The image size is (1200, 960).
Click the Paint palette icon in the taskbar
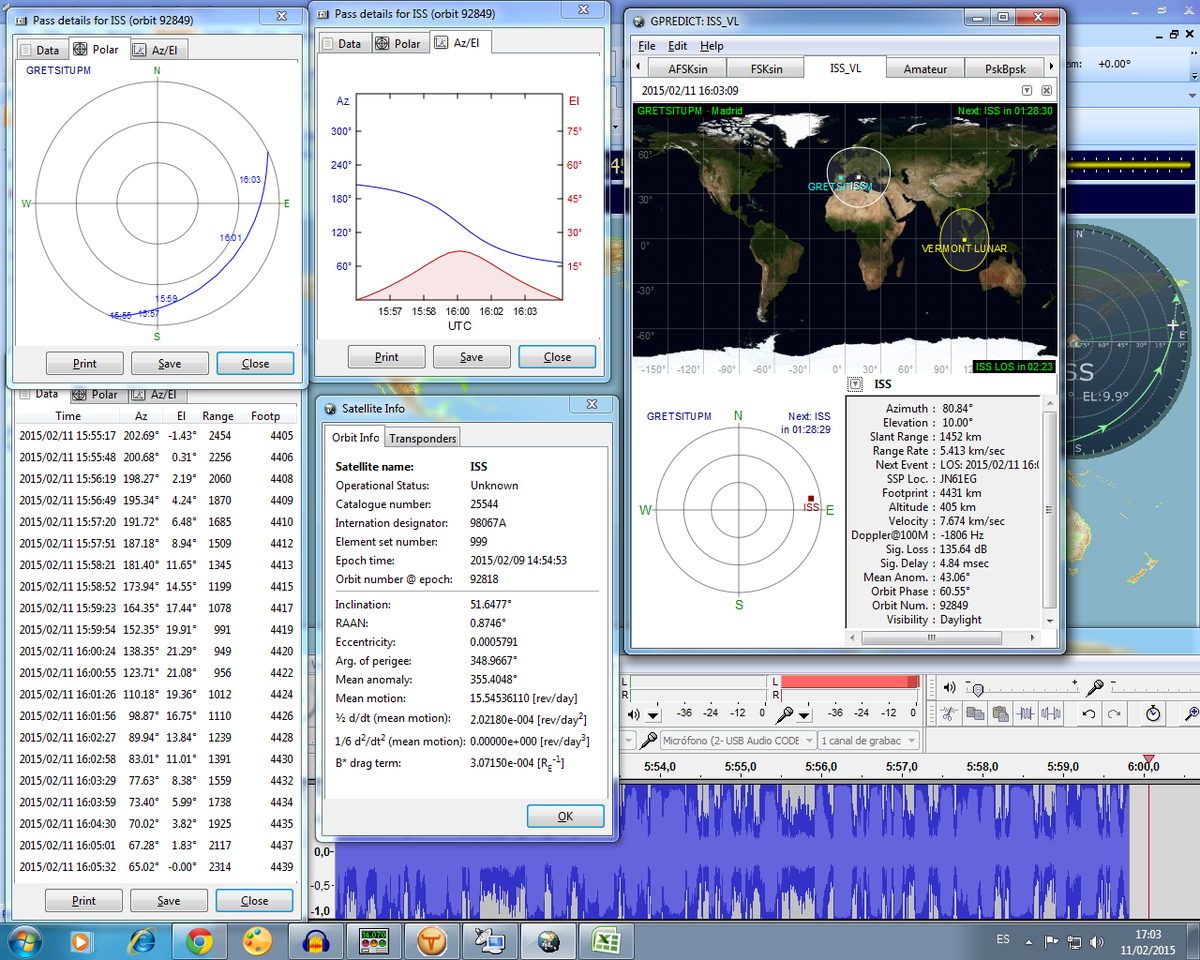pyautogui.click(x=257, y=941)
